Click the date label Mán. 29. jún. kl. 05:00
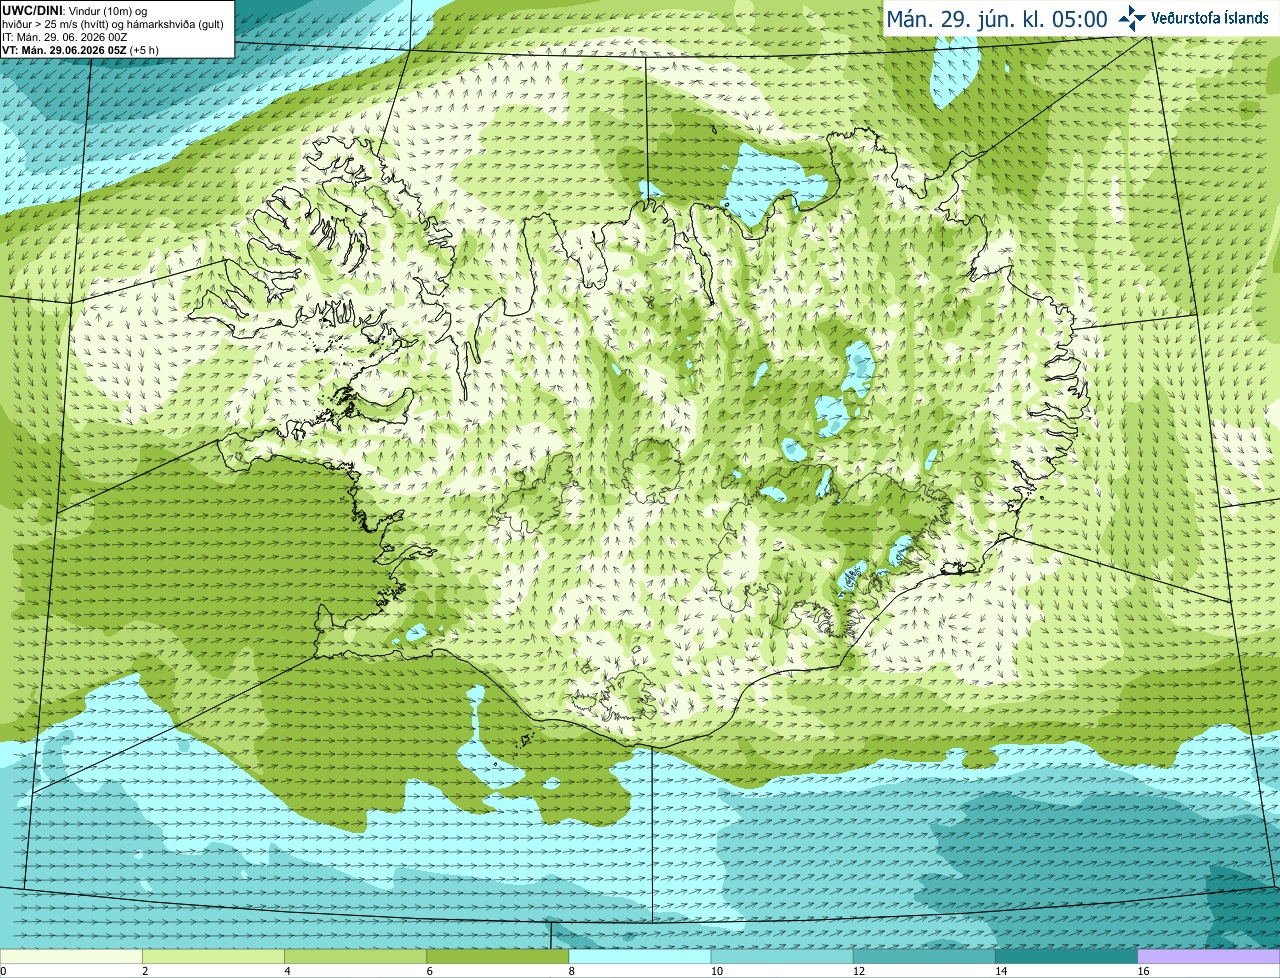 [997, 19]
